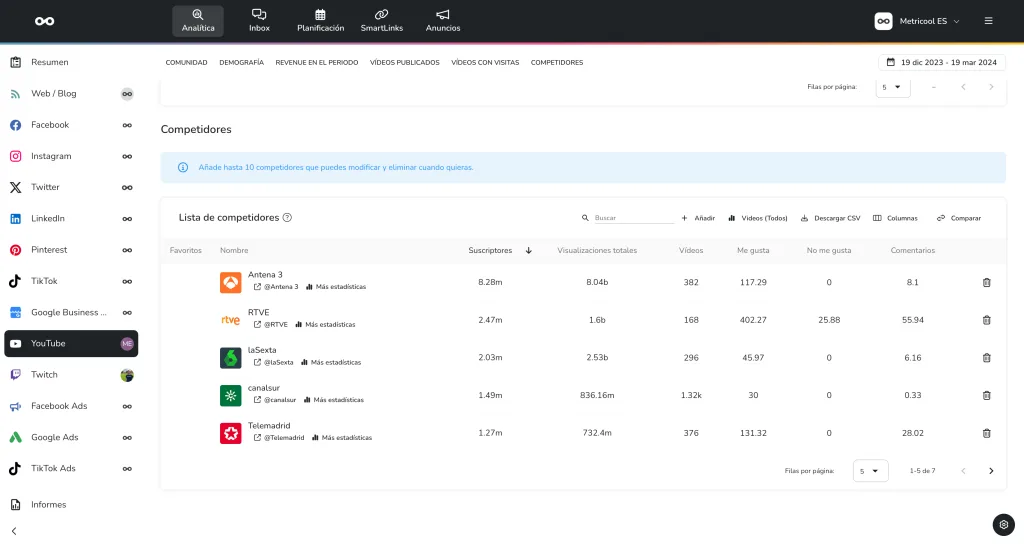1024x545 pixels.
Task: Open Facebook Ads in sidebar
Action: [71, 406]
